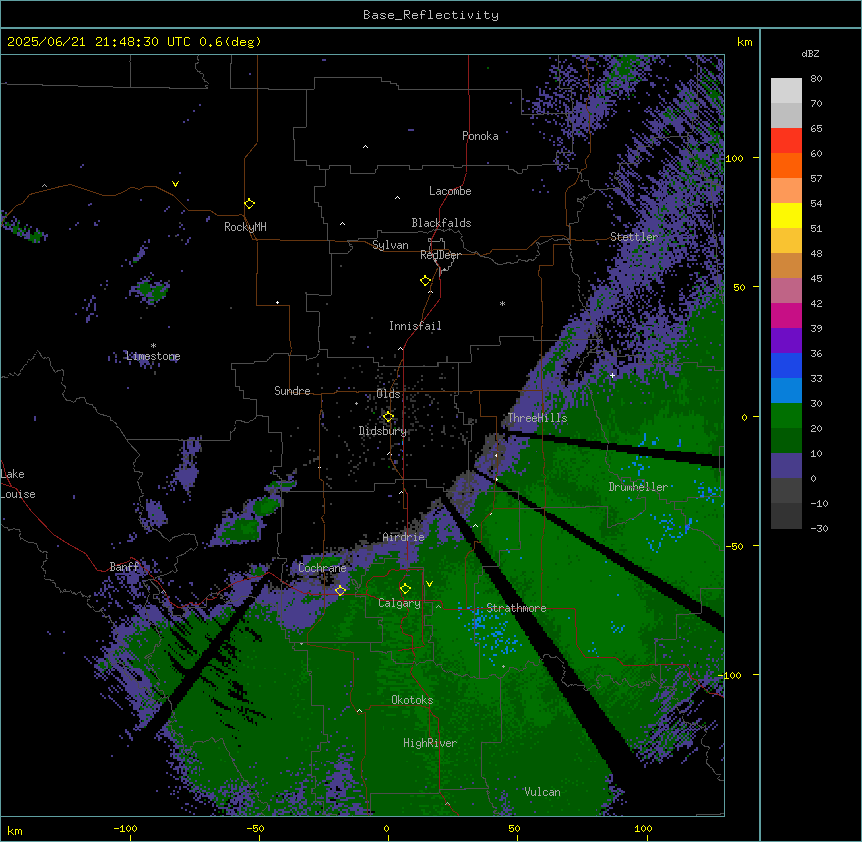Viewport: 862px width, 842px height.
Task: Click the Lacombe label
Action: (x=450, y=191)
